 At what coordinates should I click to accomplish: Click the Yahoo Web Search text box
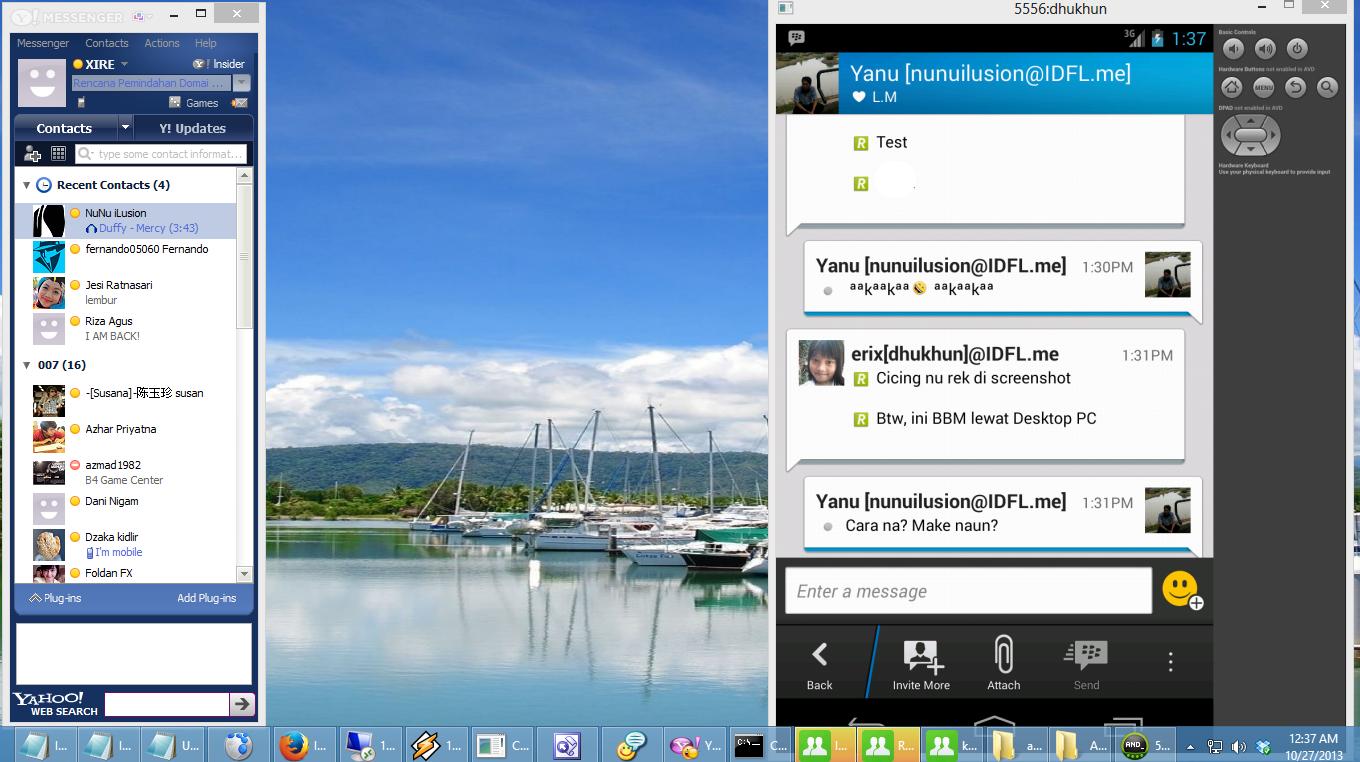(x=167, y=704)
